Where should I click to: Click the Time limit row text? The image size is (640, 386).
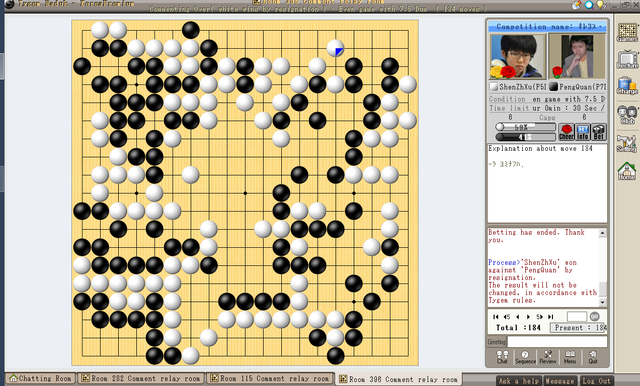click(547, 108)
